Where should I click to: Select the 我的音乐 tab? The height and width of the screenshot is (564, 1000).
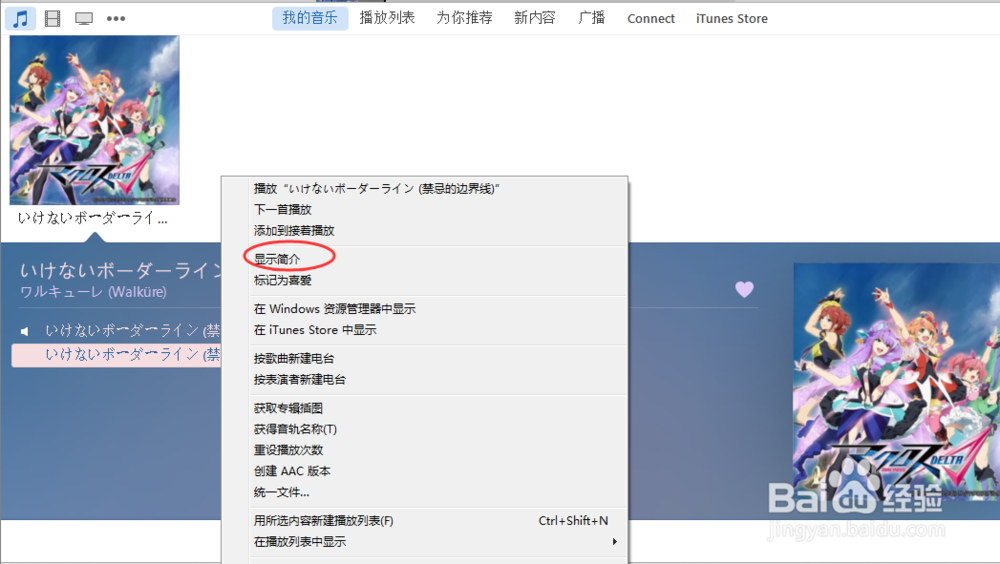click(x=310, y=18)
